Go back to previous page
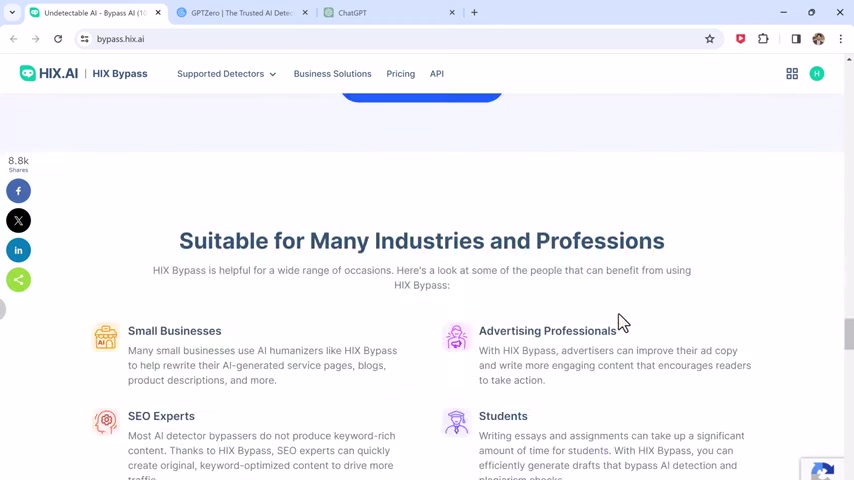The image size is (854, 480). point(14,39)
